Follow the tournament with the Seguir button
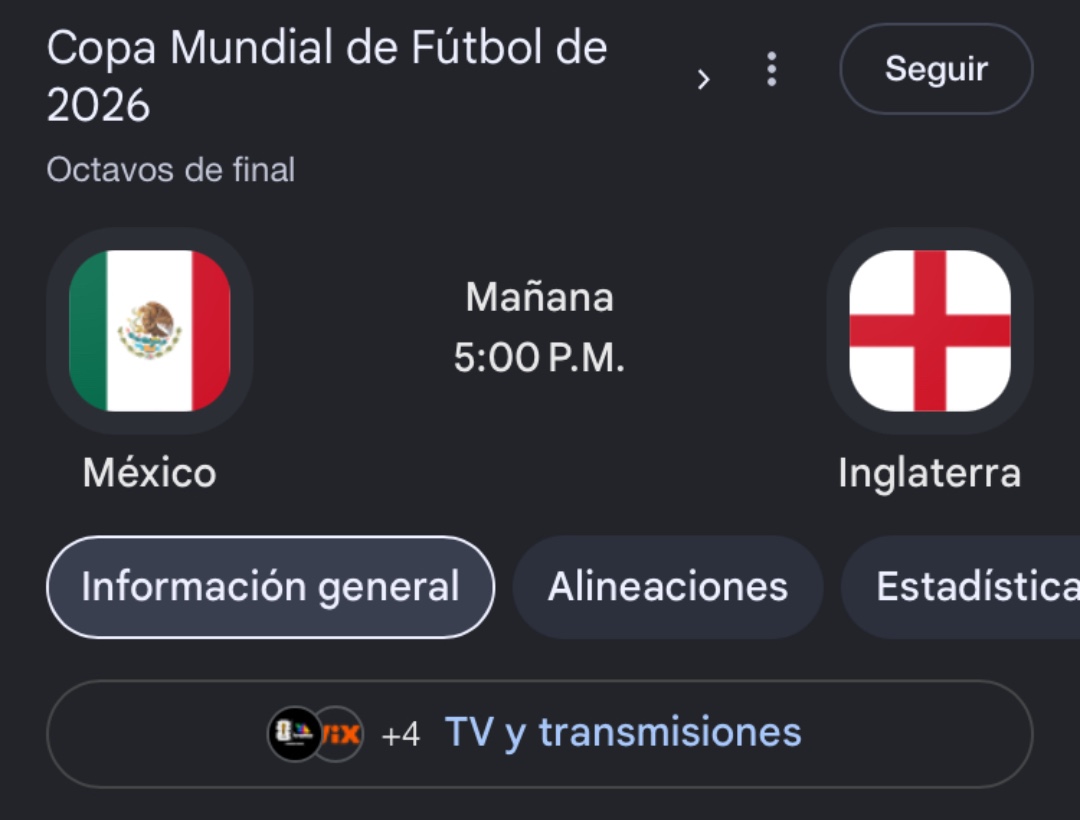1080x820 pixels. coord(936,69)
